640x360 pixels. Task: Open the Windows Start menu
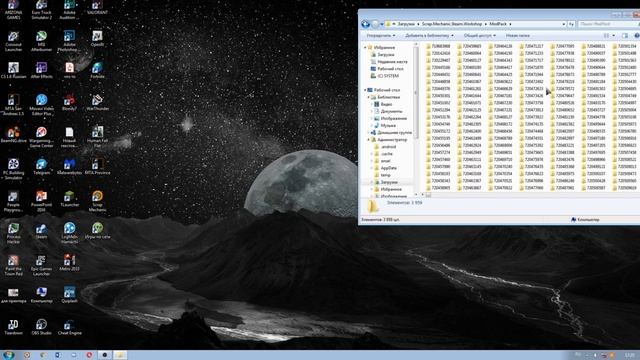[x=8, y=355]
